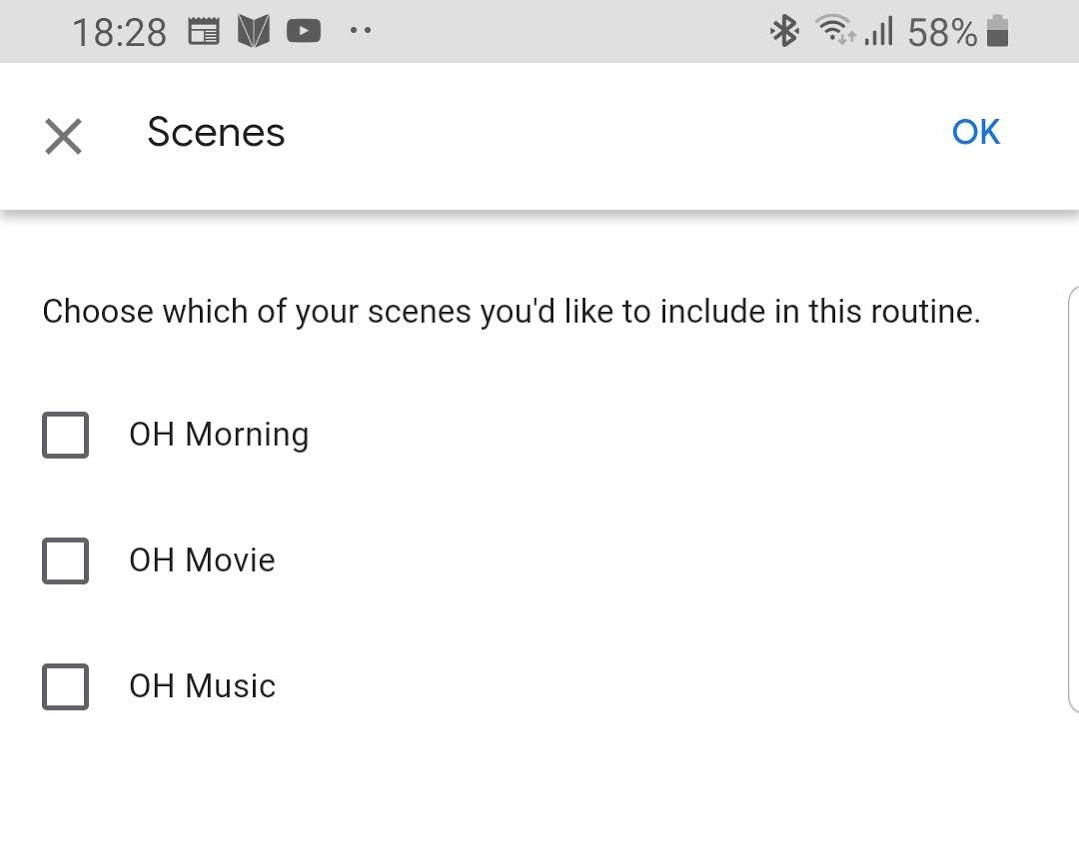Tap the cellular signal strength icon

click(878, 33)
